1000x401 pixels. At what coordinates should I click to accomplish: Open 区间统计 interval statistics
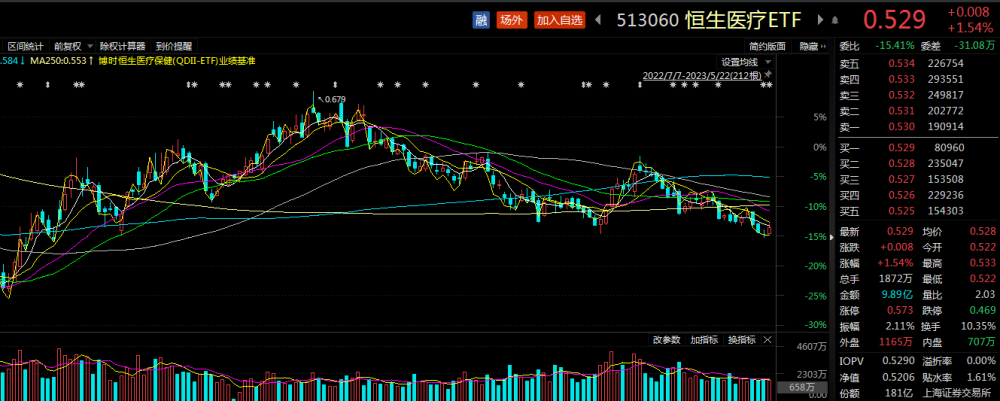pyautogui.click(x=27, y=46)
